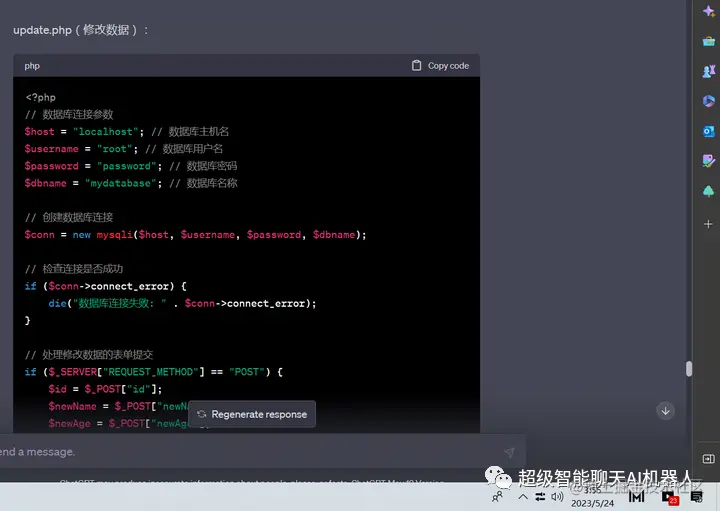Click the $newName variable in code
Image resolution: width=720 pixels, height=511 pixels.
(x=73, y=406)
